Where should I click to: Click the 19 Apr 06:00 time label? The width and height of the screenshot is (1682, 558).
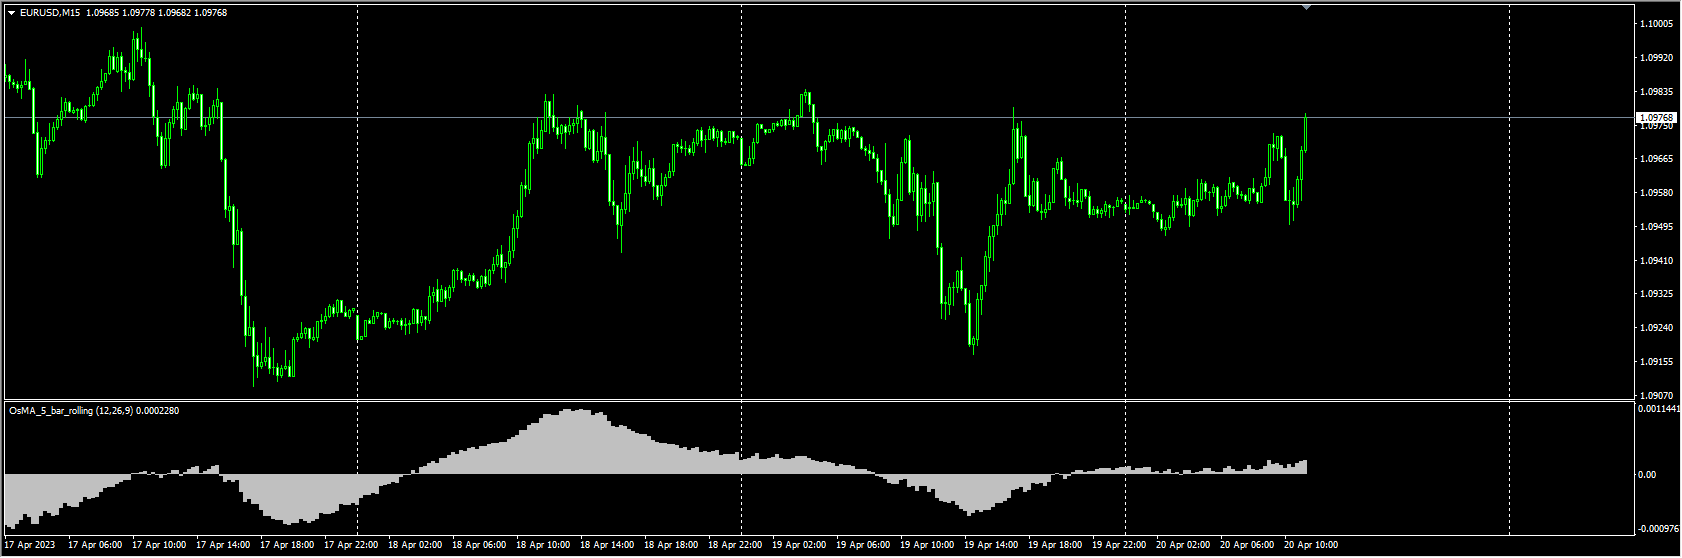pos(865,546)
